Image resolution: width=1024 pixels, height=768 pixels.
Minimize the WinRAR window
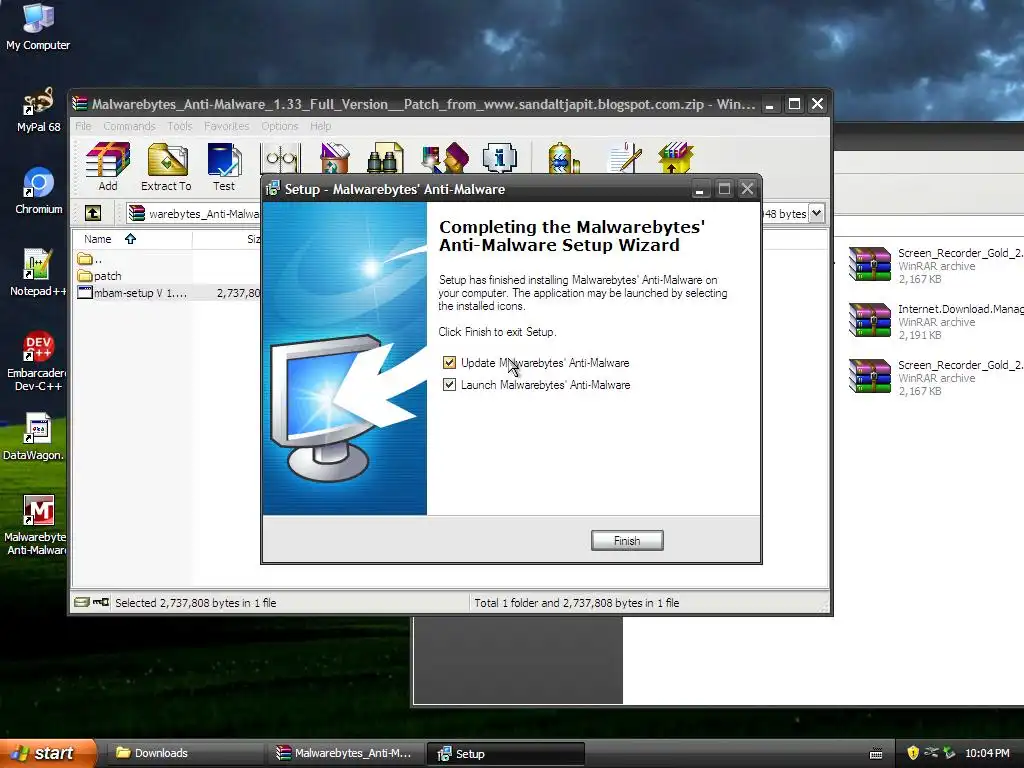(x=771, y=104)
